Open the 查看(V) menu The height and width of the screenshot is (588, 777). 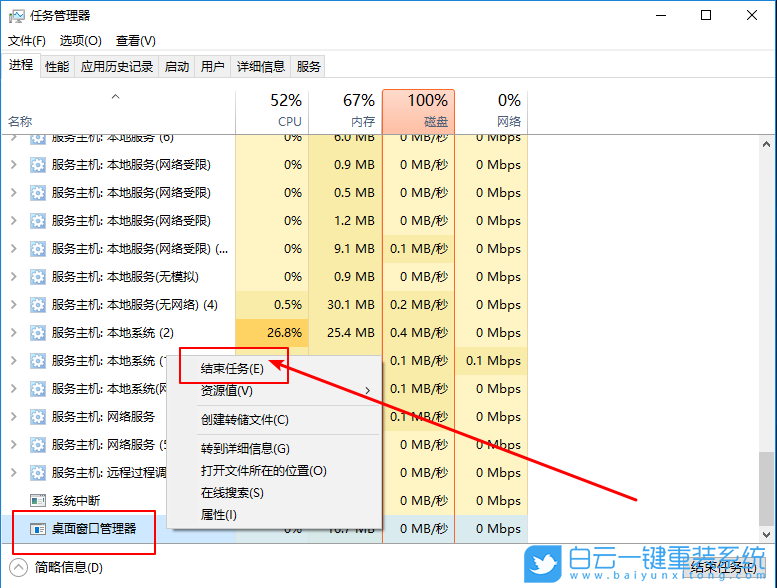click(135, 41)
